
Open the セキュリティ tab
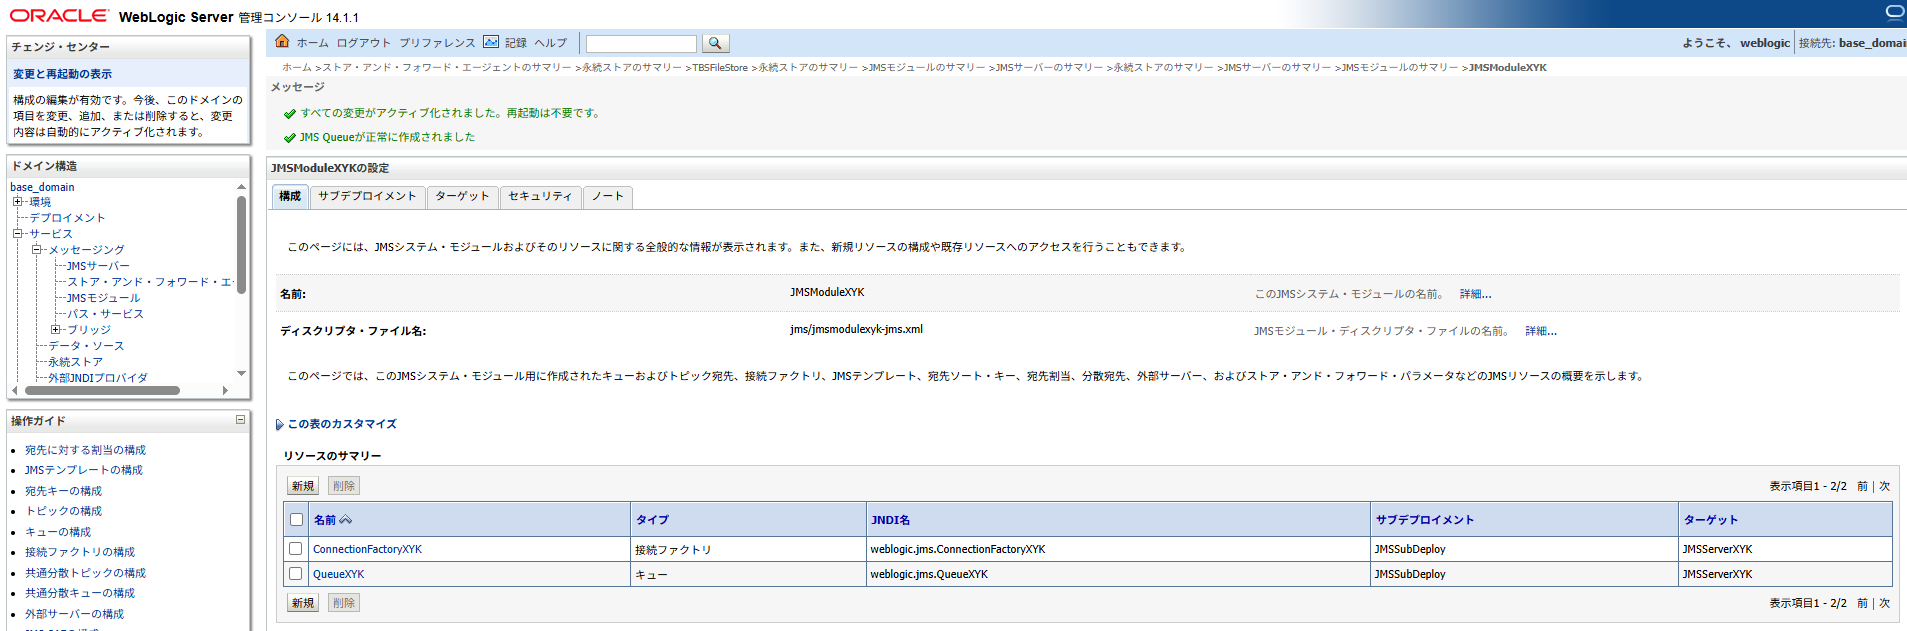point(540,197)
